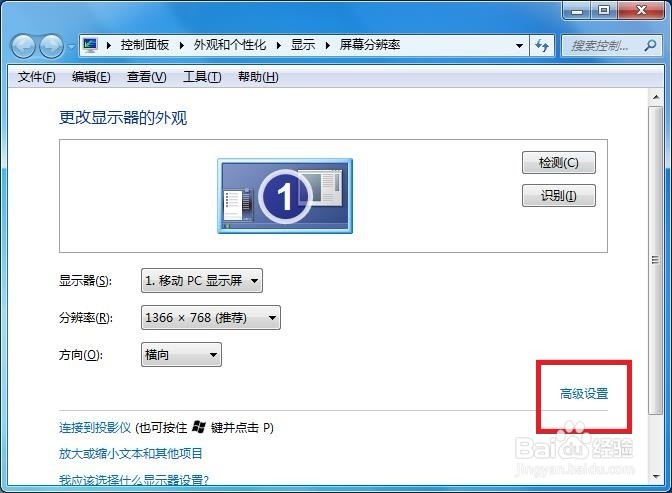The height and width of the screenshot is (493, 672).
Task: Expand arrow before 控制面板 breadcrumb
Action: coord(108,45)
